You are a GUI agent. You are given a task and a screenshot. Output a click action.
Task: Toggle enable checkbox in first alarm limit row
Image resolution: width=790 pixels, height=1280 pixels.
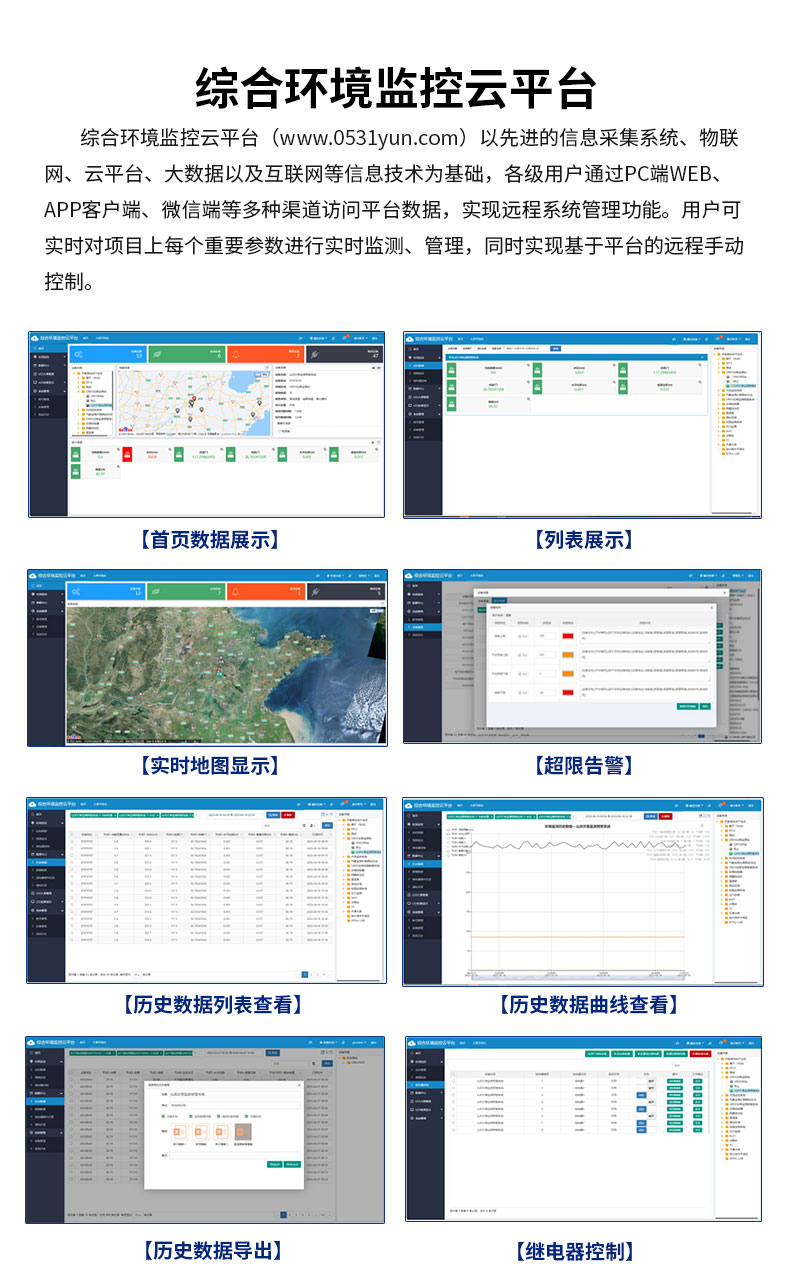(521, 636)
